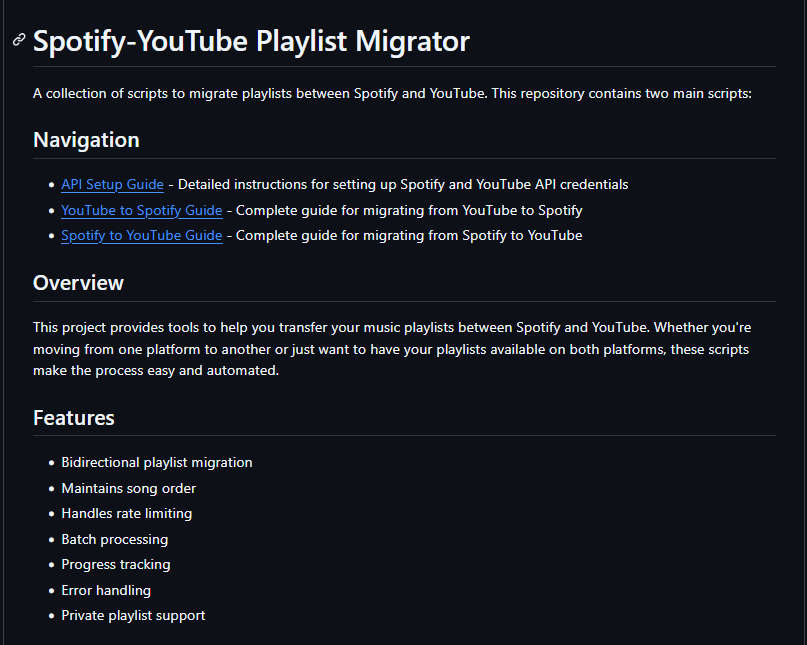Click the 'This project provides tools' paragraph
The width and height of the screenshot is (807, 645).
point(392,349)
